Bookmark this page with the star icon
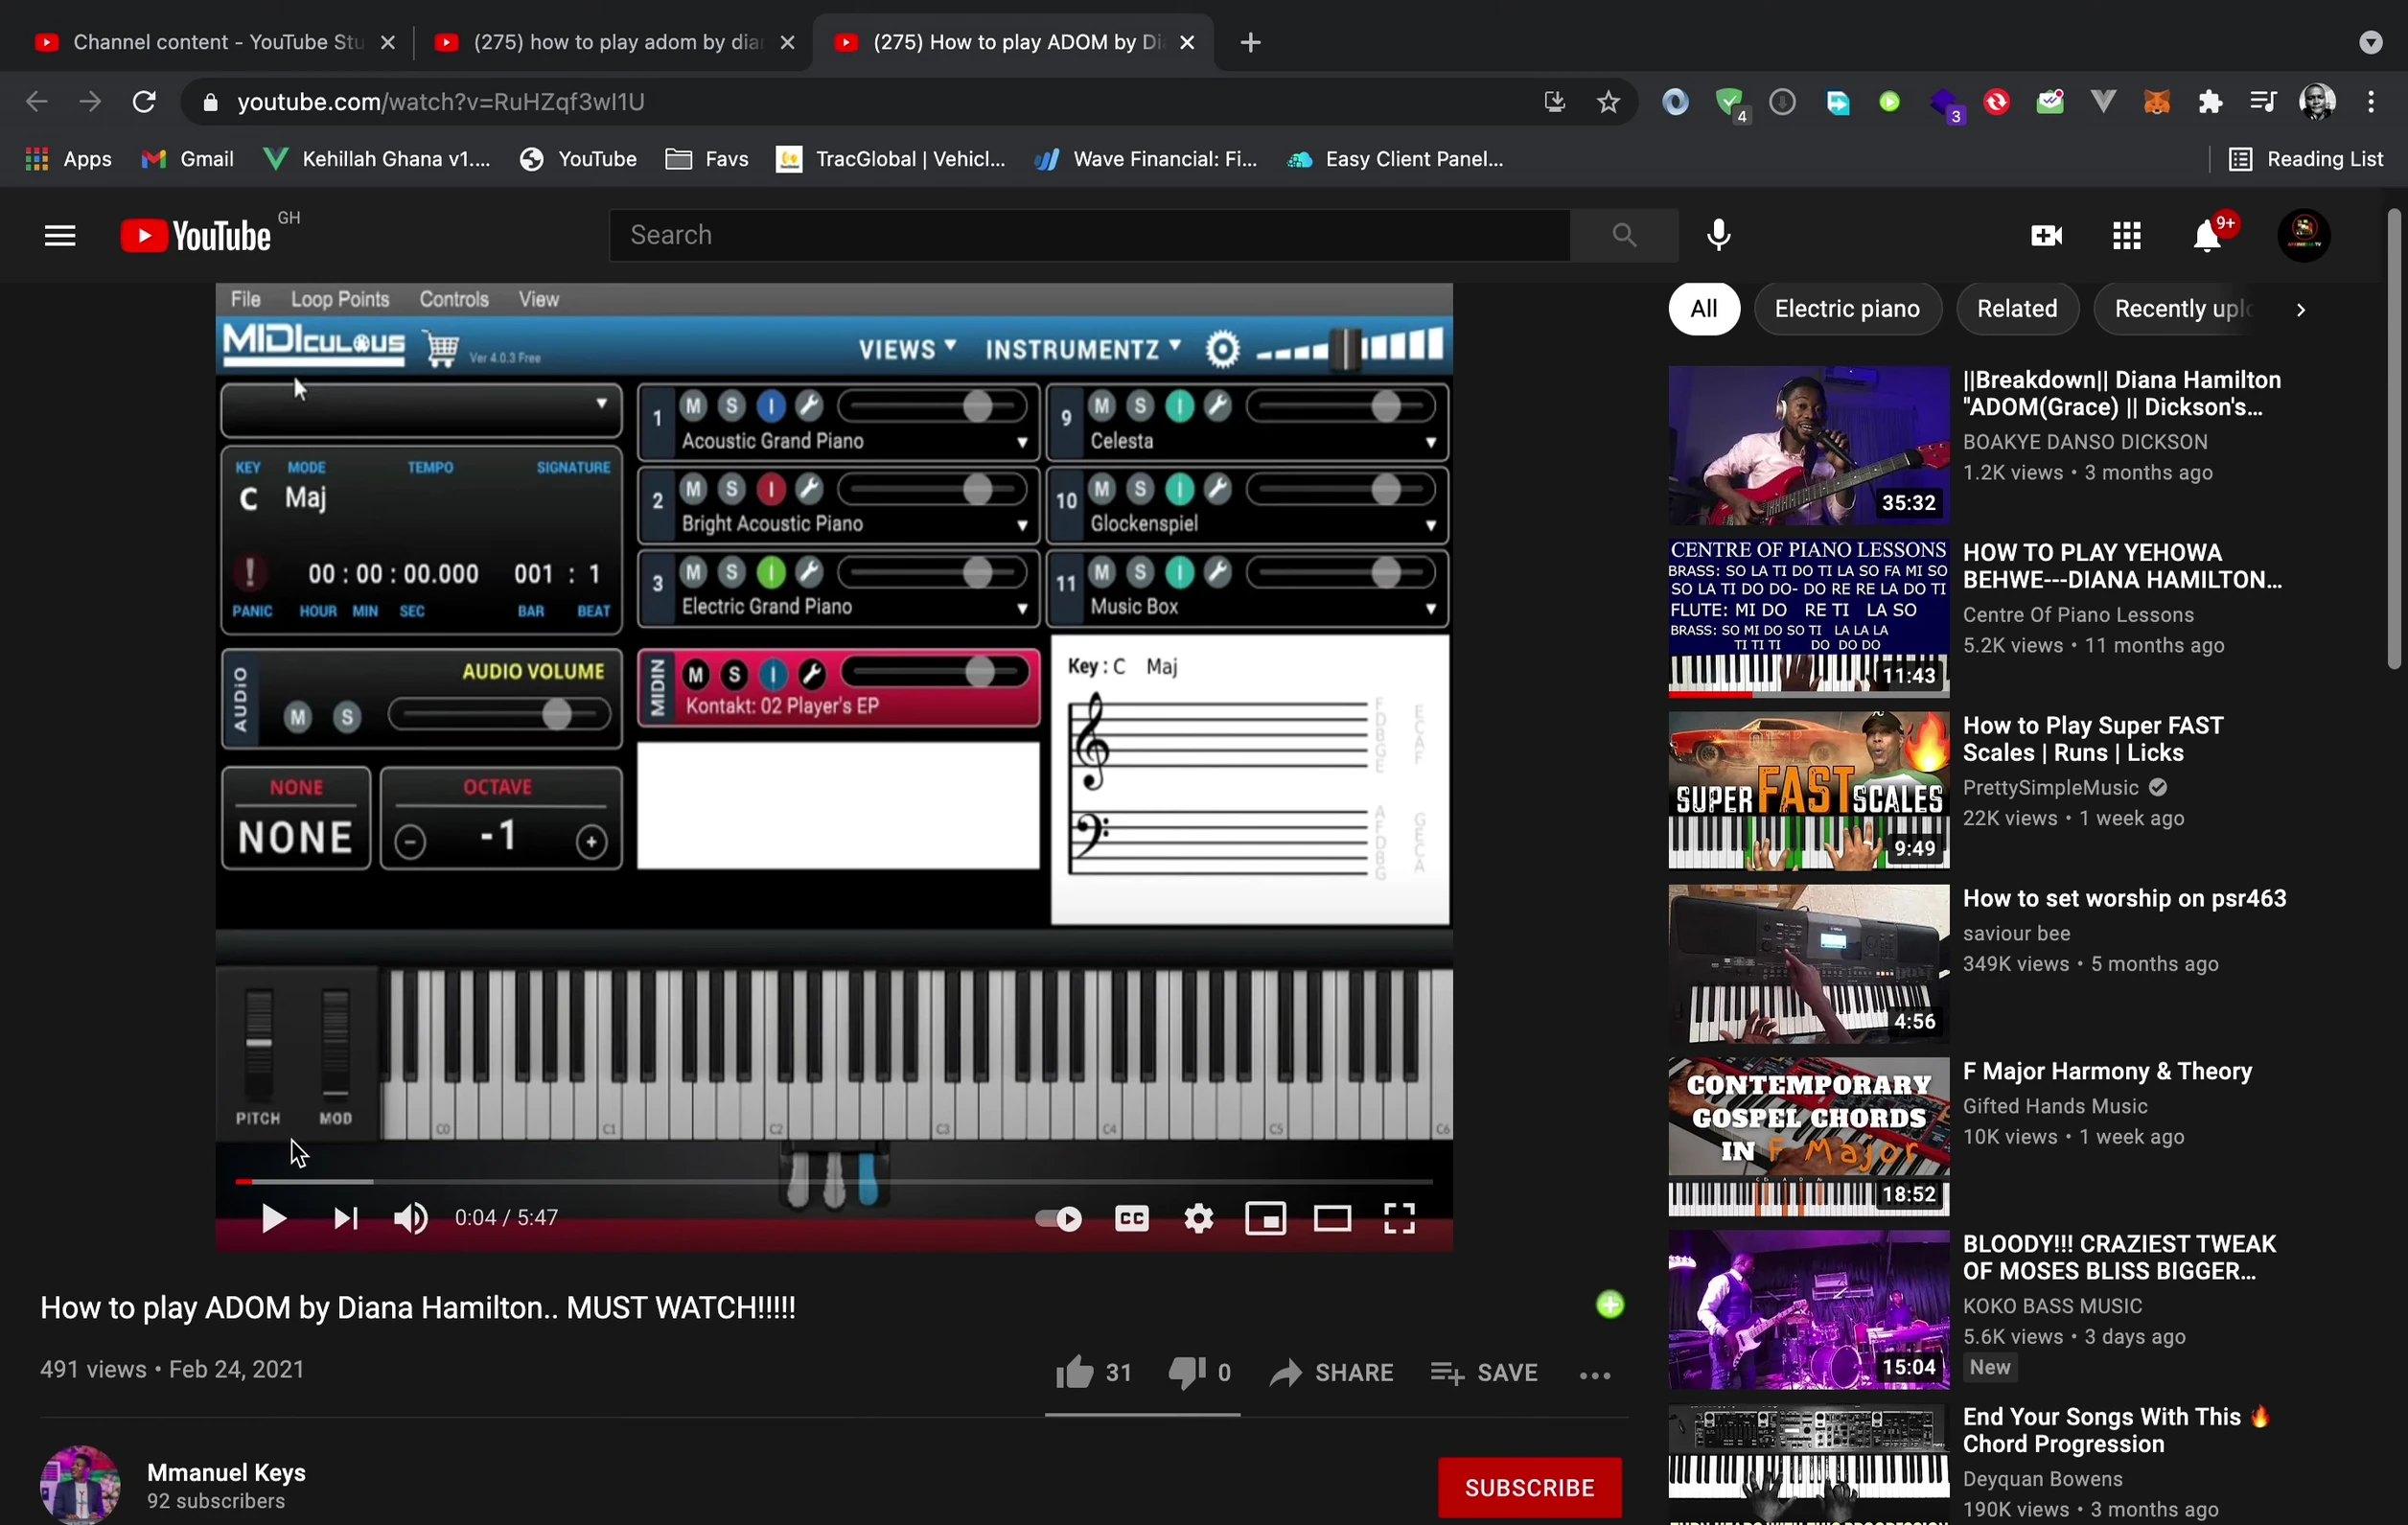 1608,102
